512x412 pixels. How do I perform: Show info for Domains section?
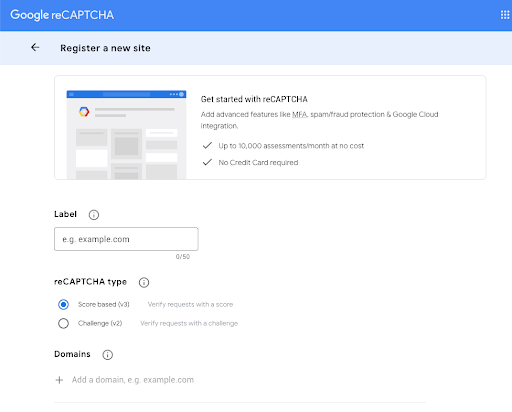tap(107, 355)
